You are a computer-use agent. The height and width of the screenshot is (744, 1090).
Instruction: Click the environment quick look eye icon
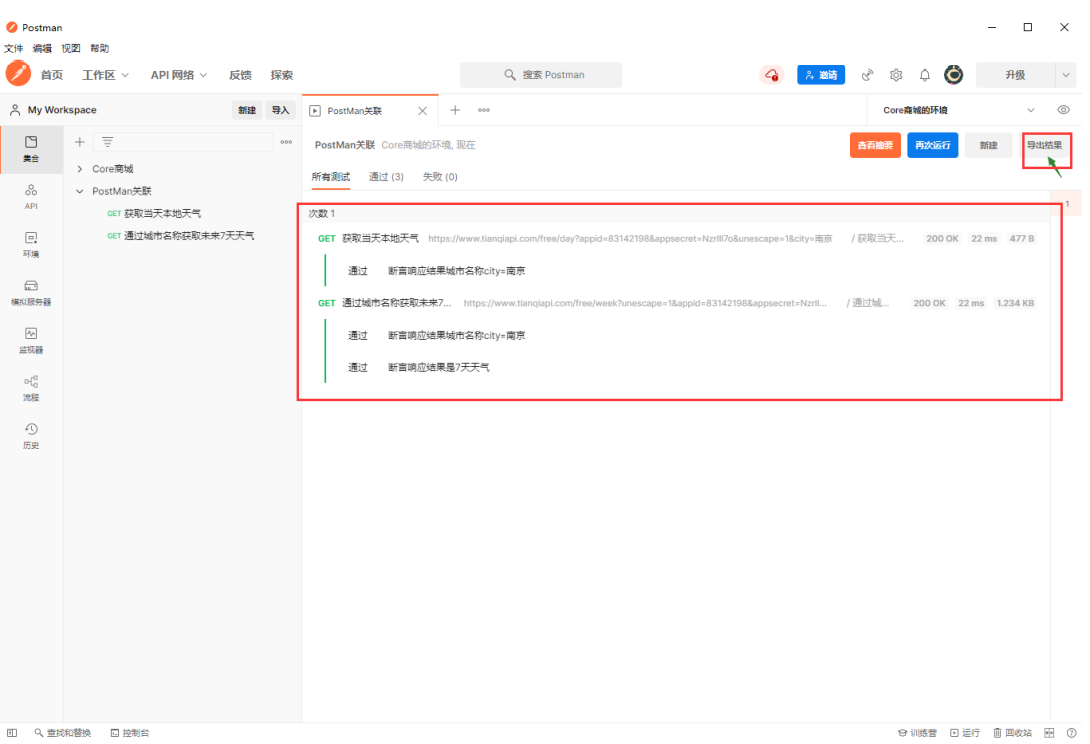coord(1064,110)
